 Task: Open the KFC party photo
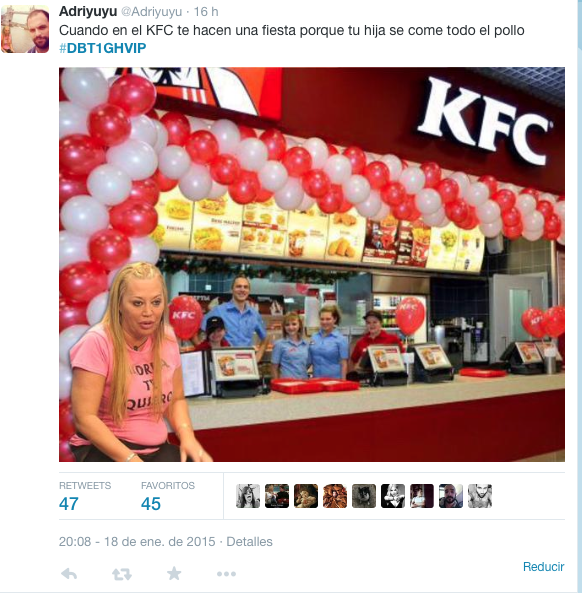click(312, 264)
